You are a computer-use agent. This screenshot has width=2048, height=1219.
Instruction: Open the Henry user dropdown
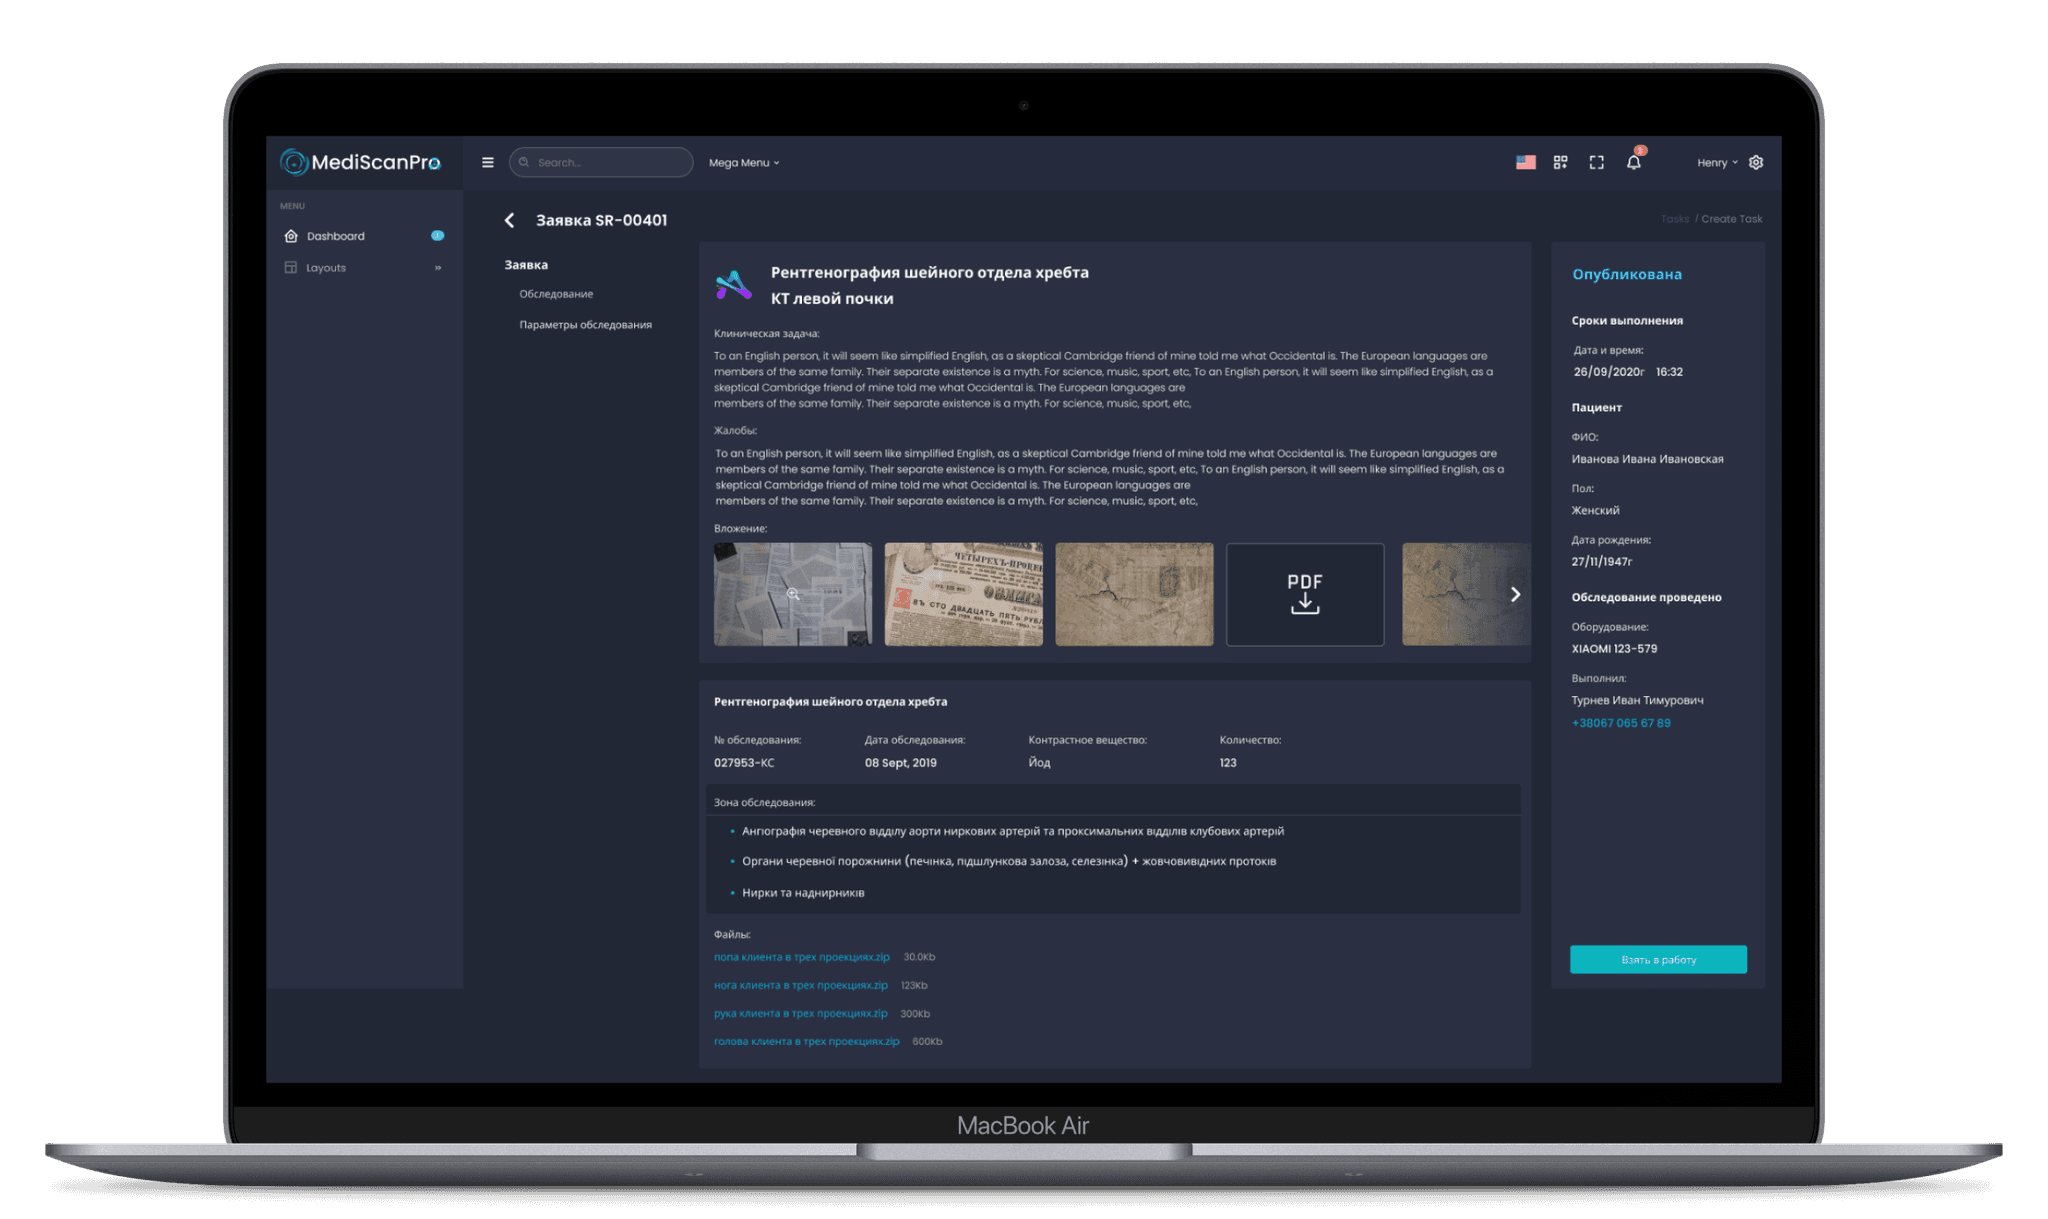pos(1716,162)
